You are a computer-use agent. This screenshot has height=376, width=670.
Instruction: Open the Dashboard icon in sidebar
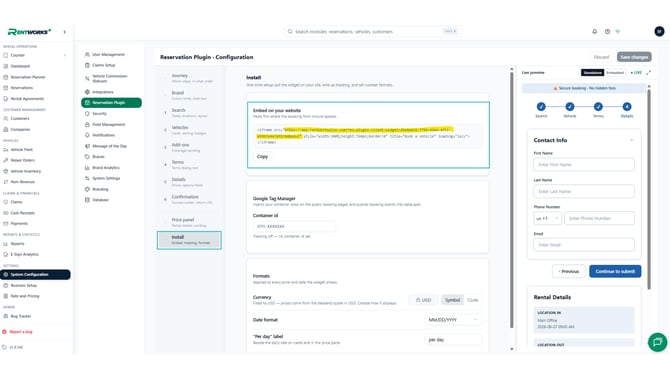coord(6,66)
